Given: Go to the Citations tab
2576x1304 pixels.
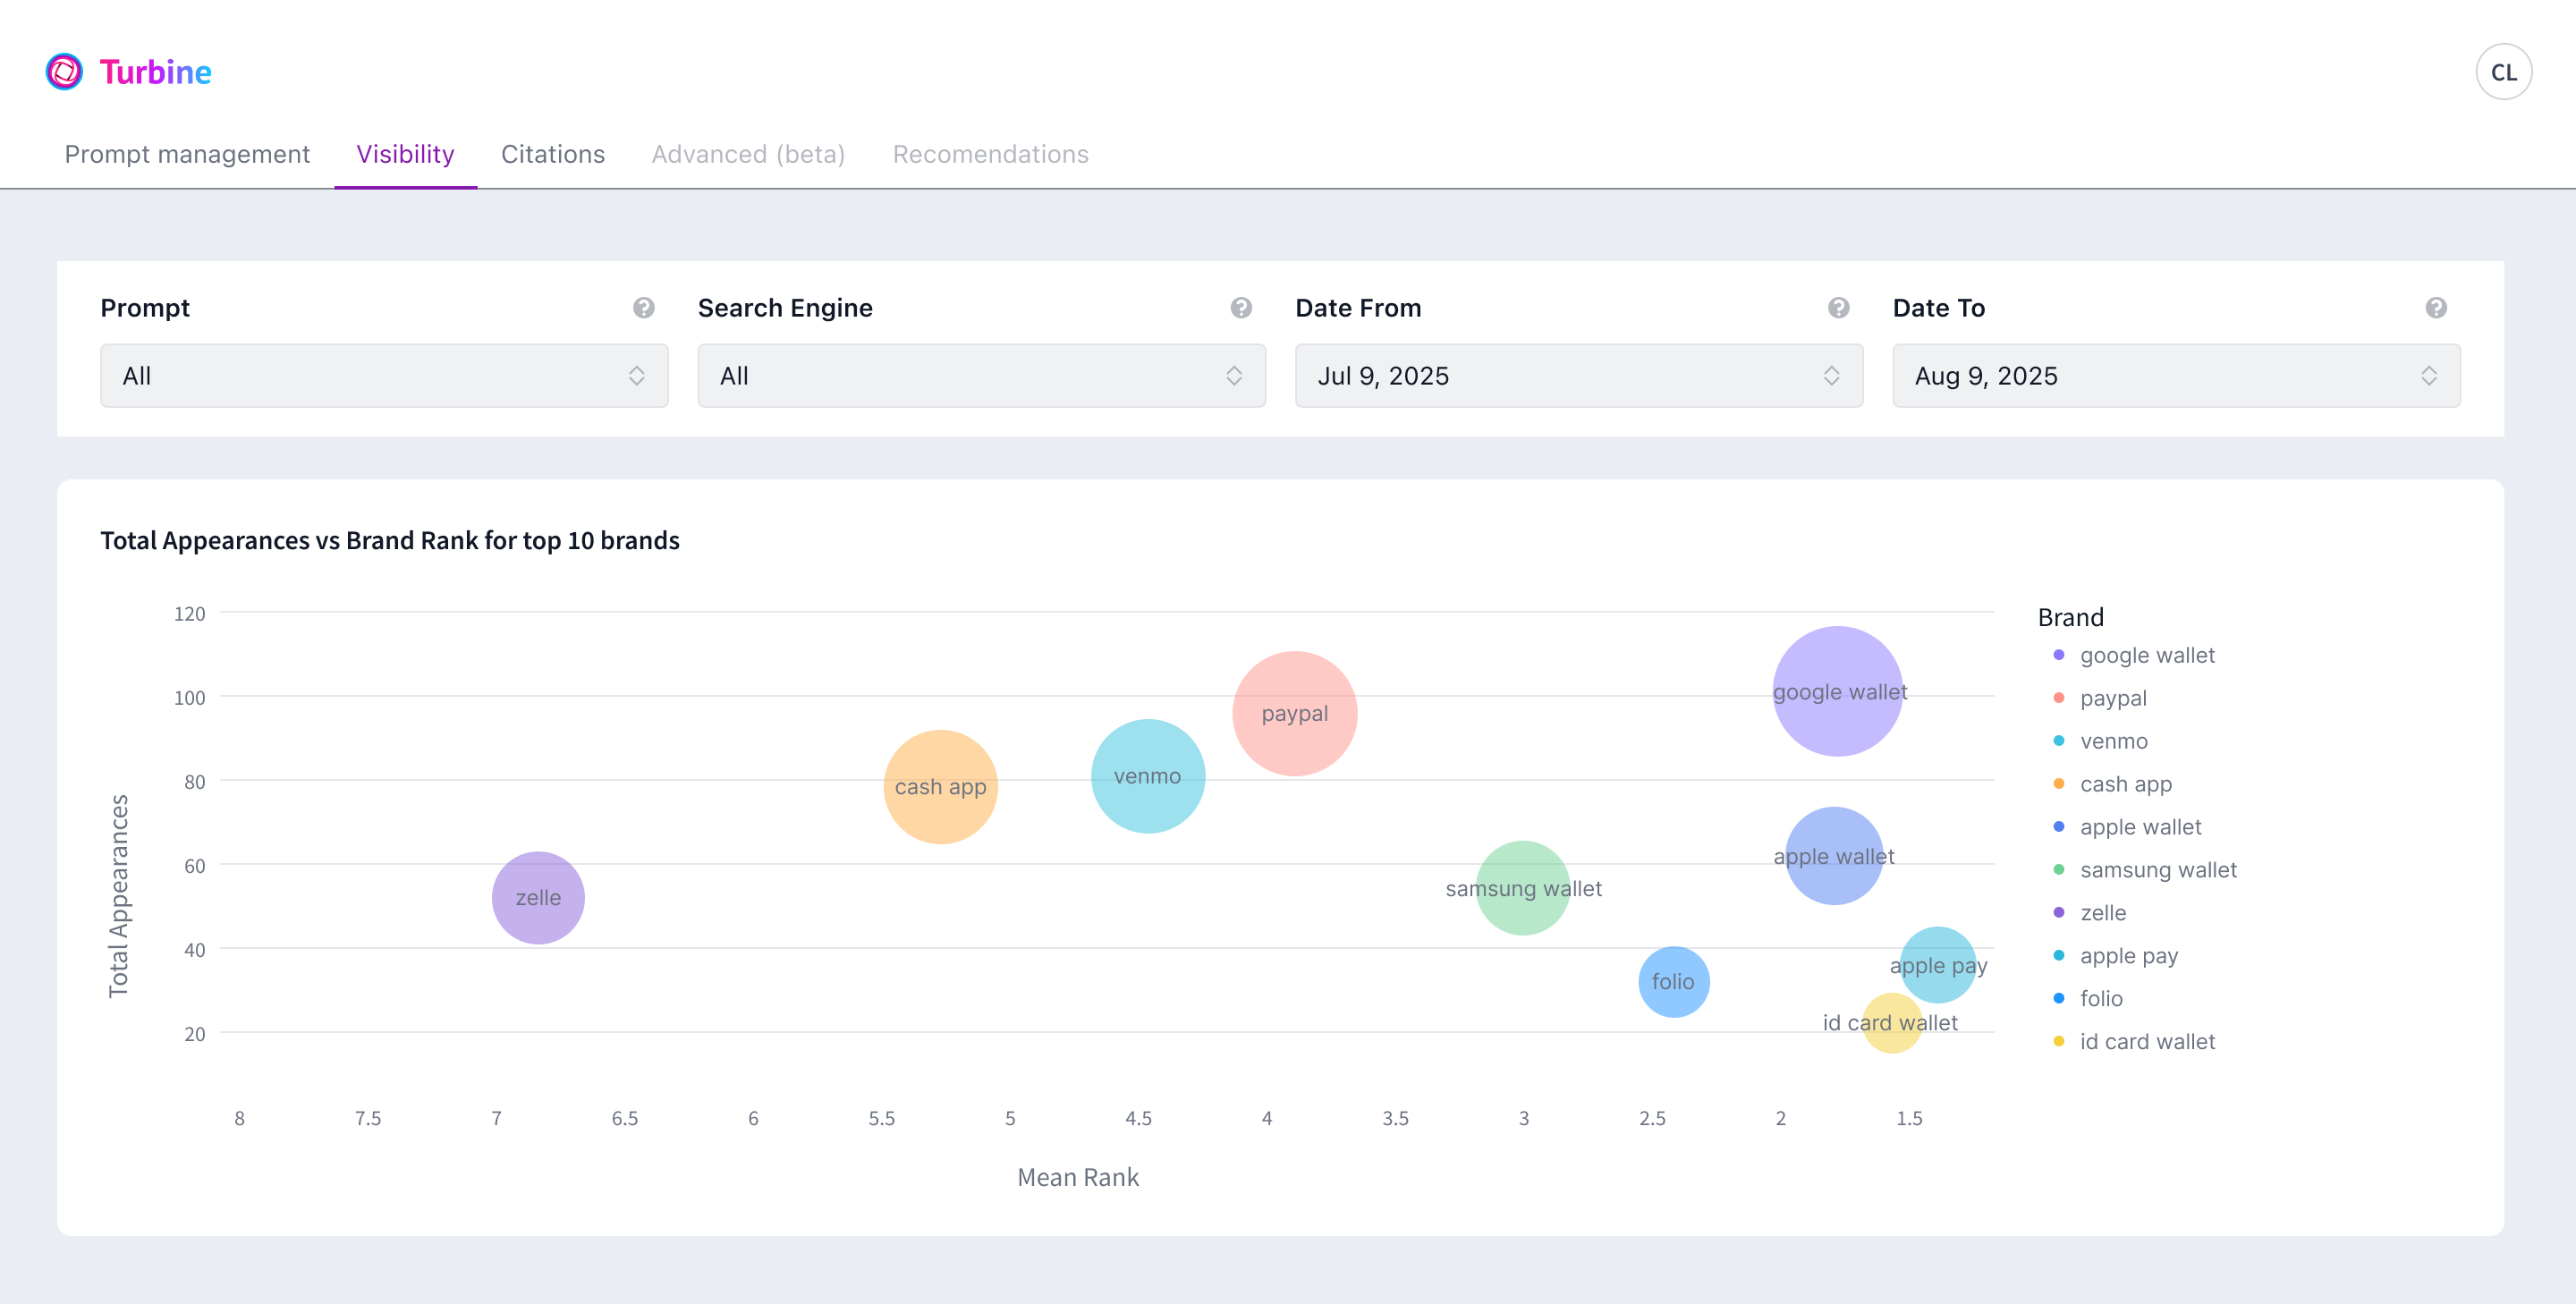Looking at the screenshot, I should point(553,154).
